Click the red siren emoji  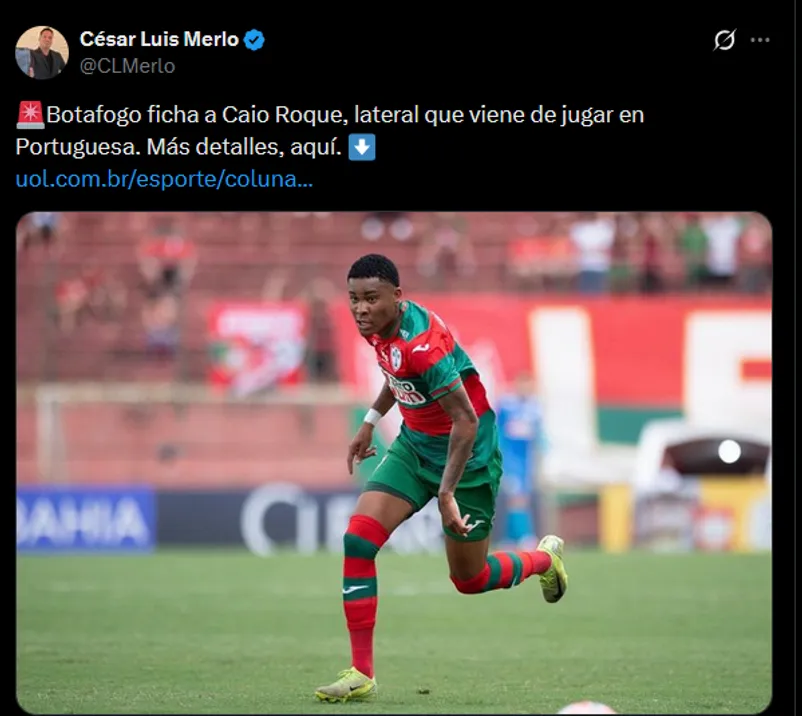[31, 115]
